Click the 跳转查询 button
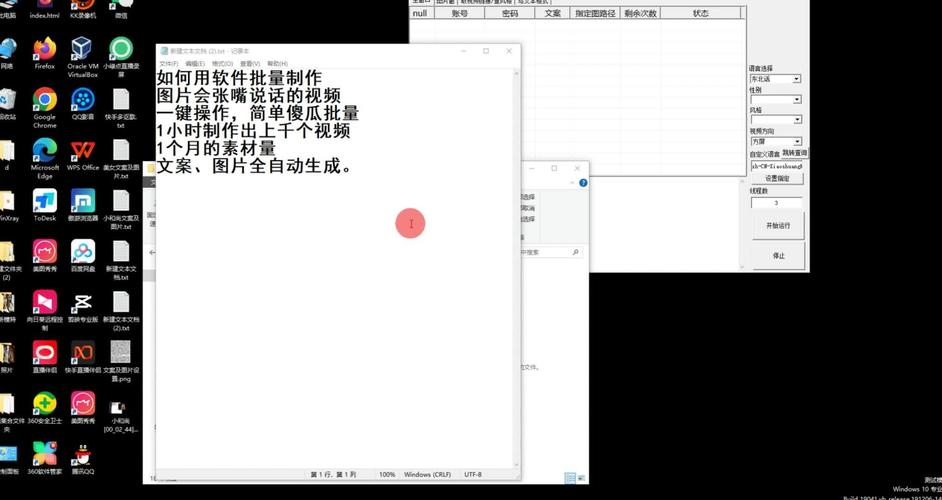Viewport: 942px width, 500px height. 795,154
